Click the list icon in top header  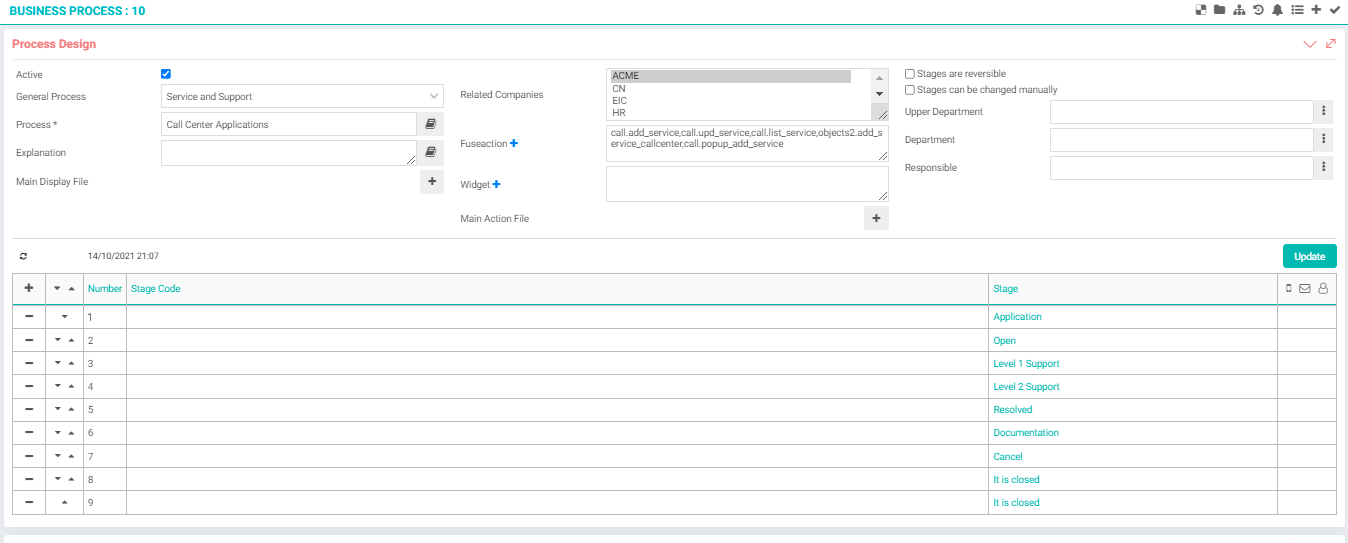[x=1297, y=10]
